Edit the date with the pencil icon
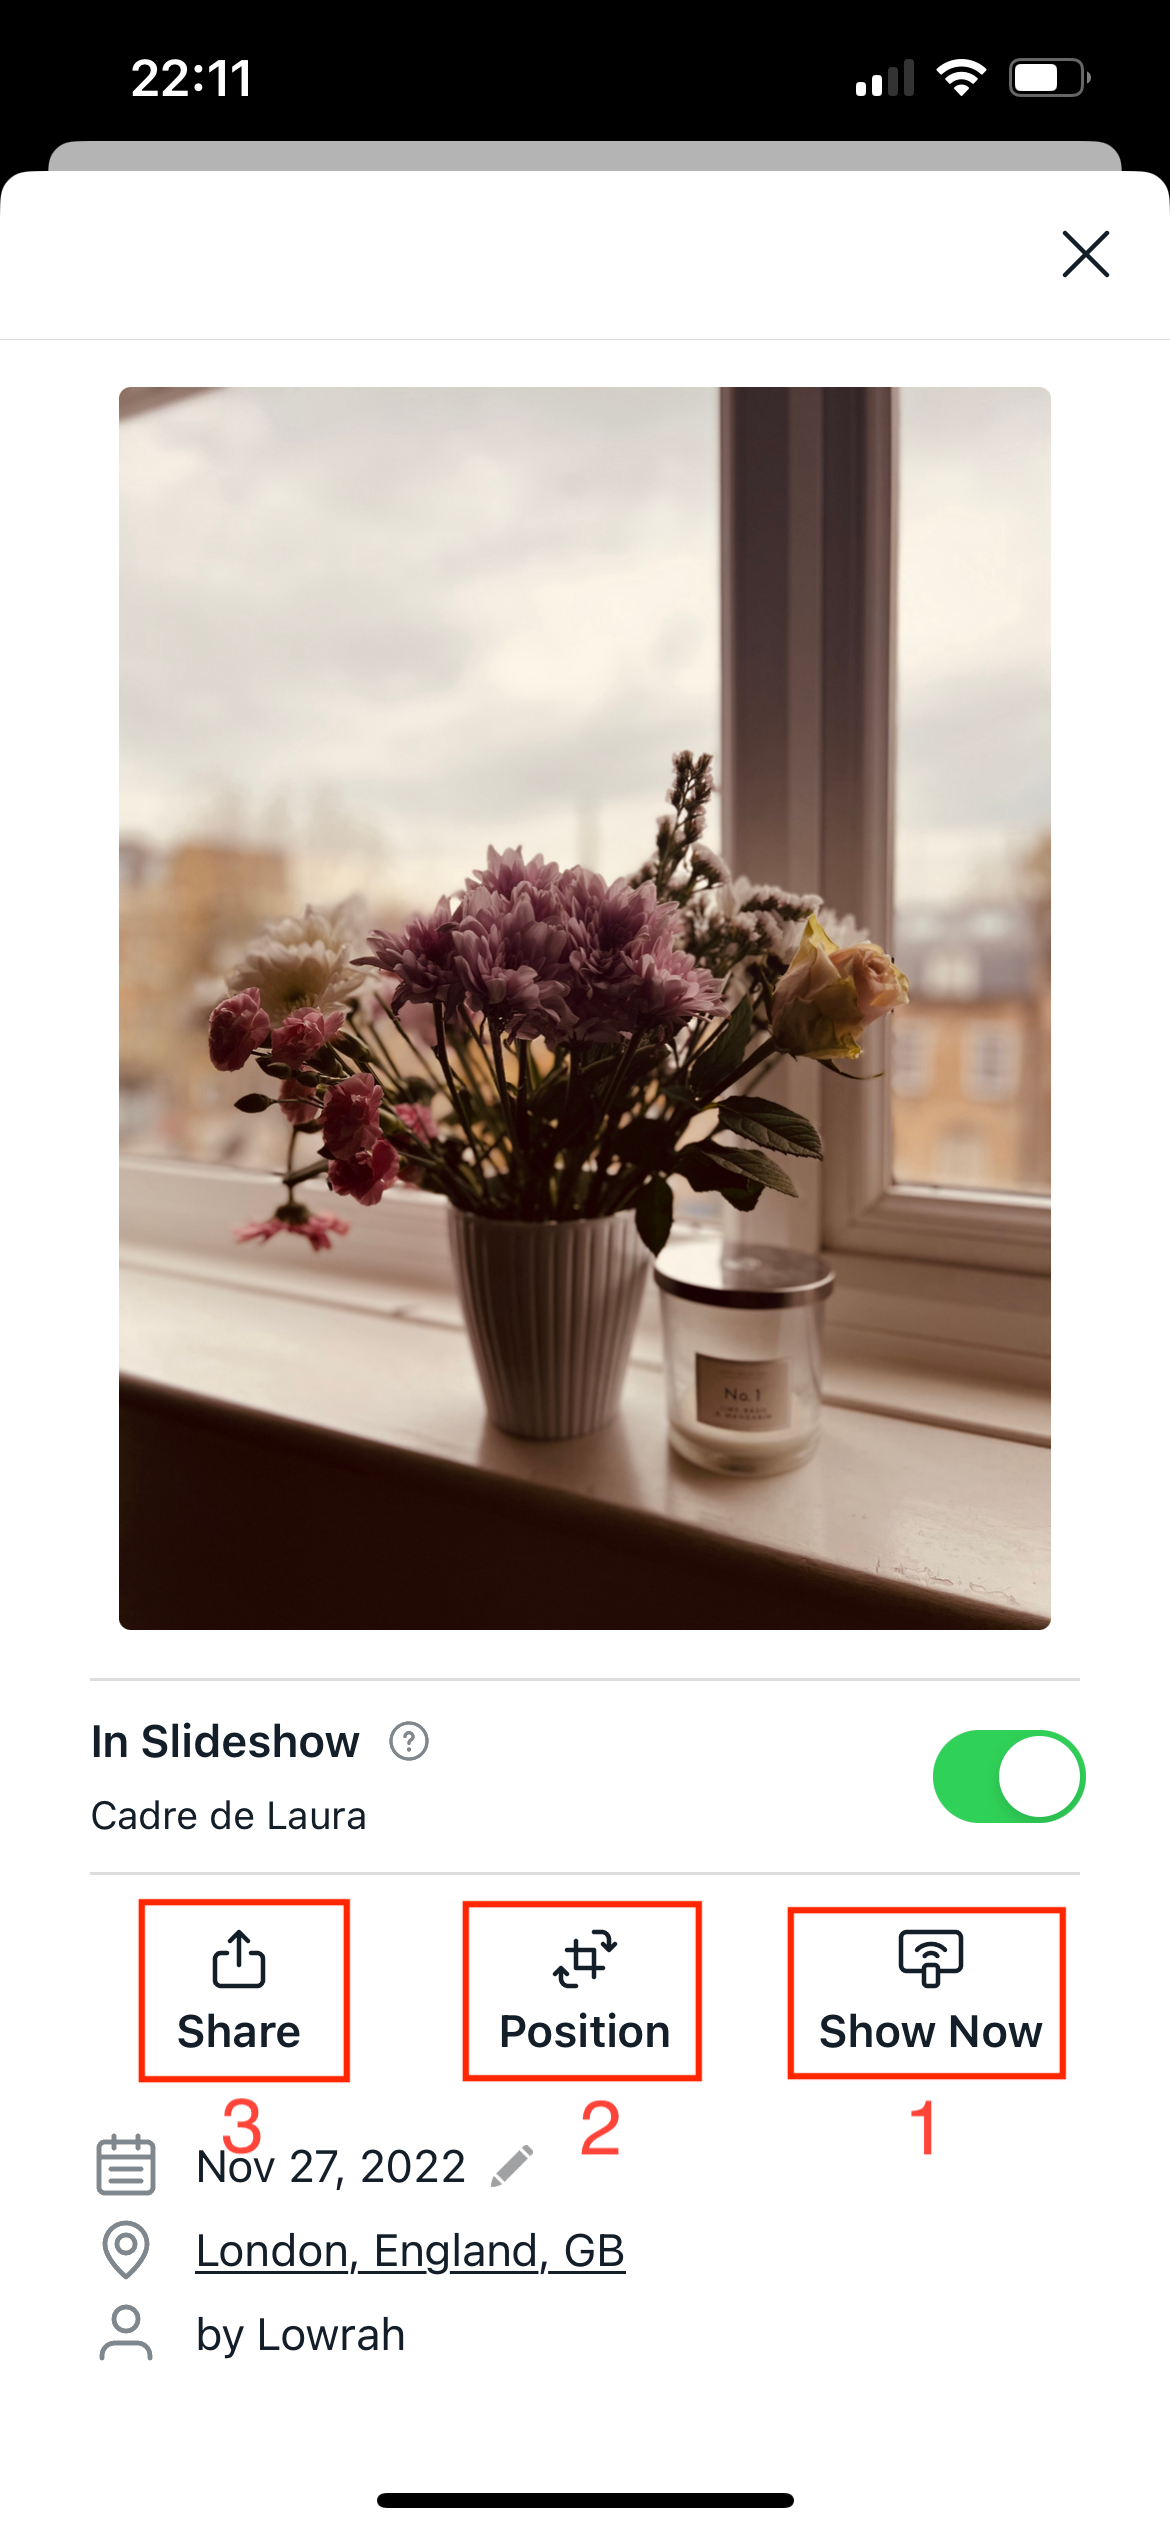 tap(512, 2167)
